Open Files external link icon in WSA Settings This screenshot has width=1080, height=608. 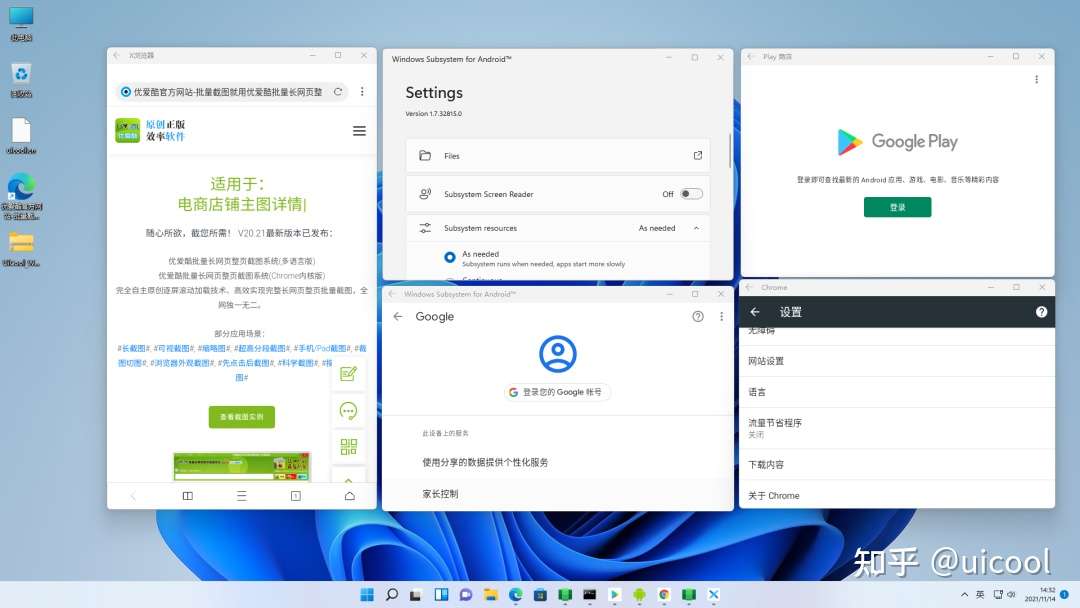coord(698,156)
